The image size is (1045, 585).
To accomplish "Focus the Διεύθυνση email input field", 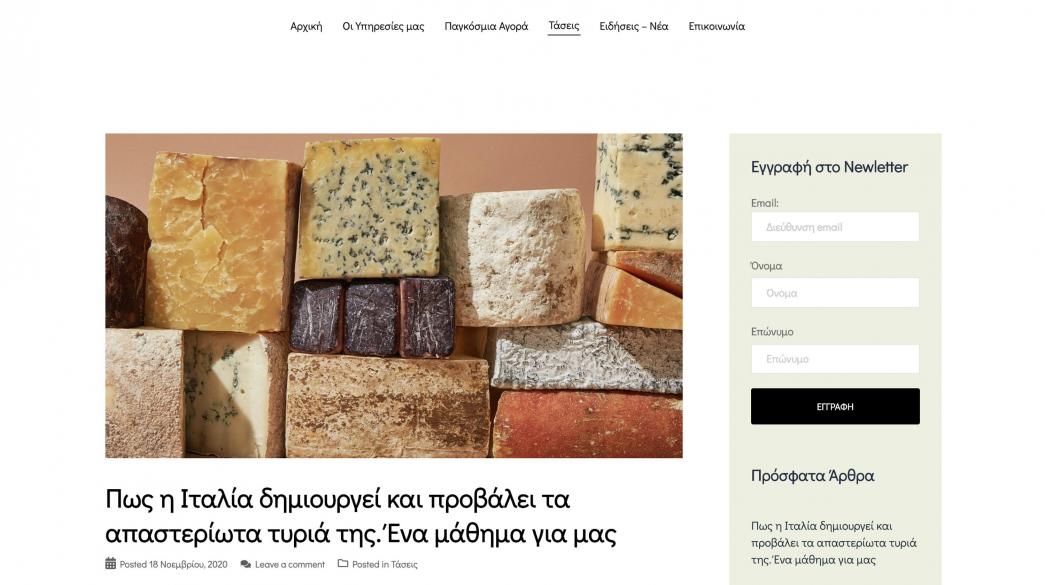I will pyautogui.click(x=835, y=227).
